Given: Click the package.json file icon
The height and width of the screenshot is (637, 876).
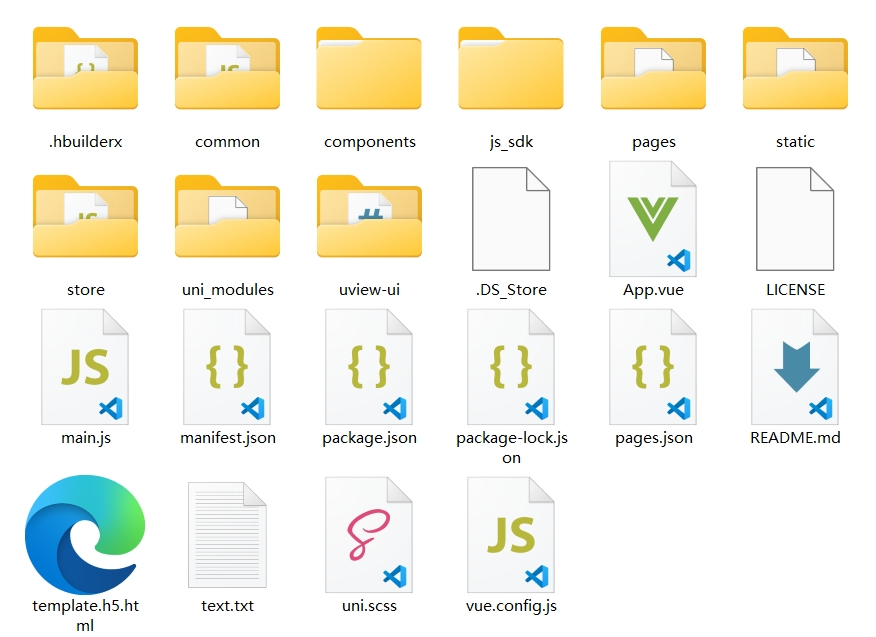Looking at the screenshot, I should [369, 367].
